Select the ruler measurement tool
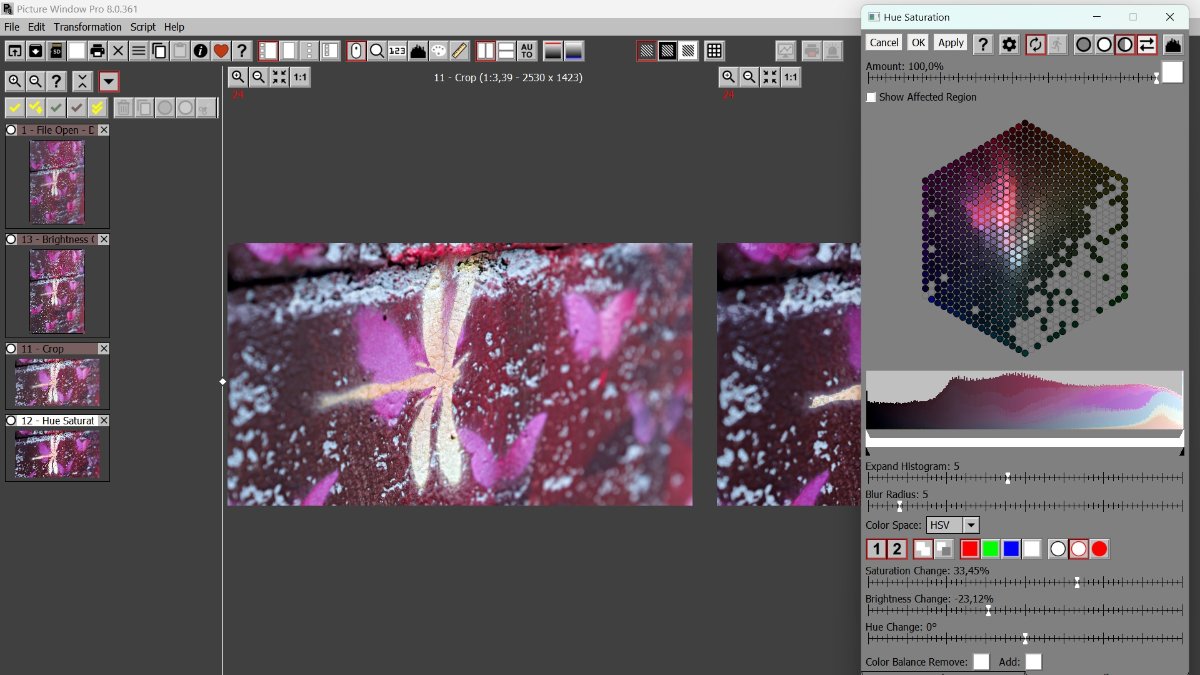 point(460,51)
